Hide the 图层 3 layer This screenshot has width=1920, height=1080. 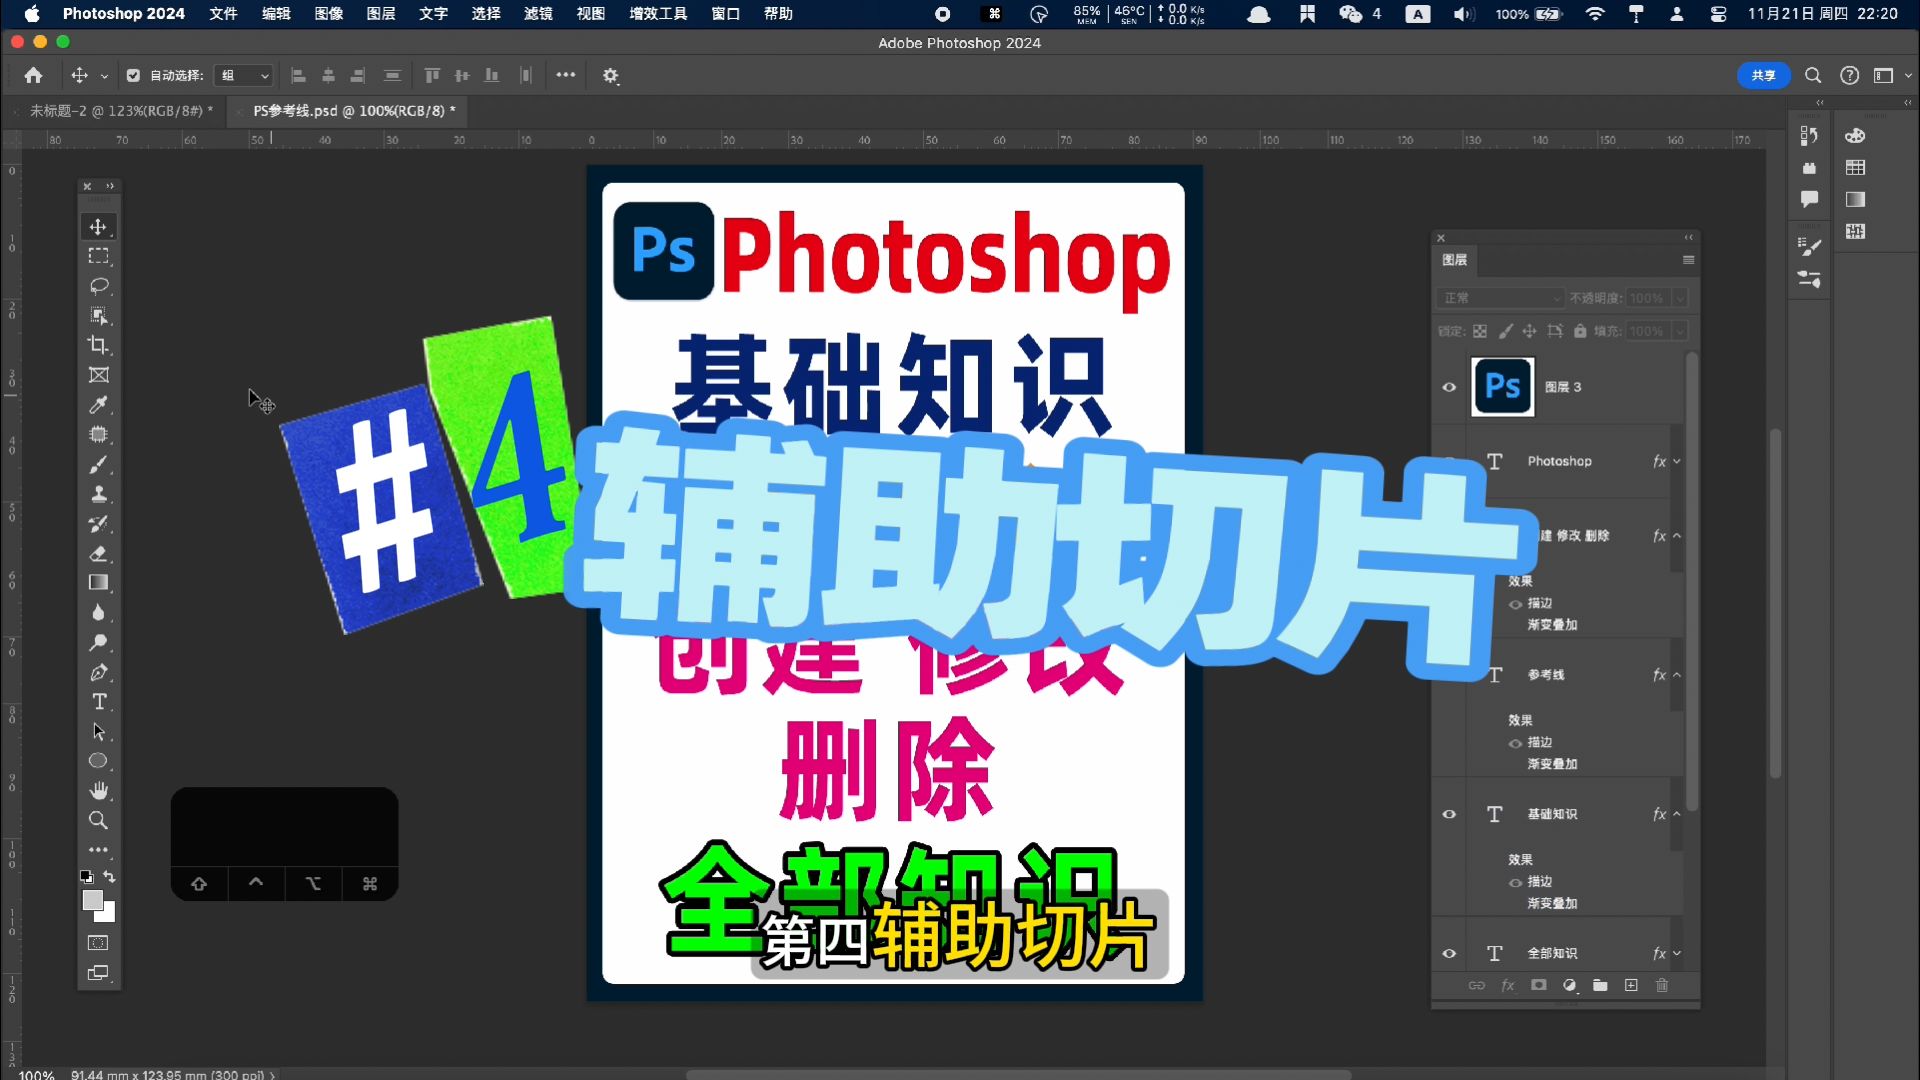[x=1449, y=387]
